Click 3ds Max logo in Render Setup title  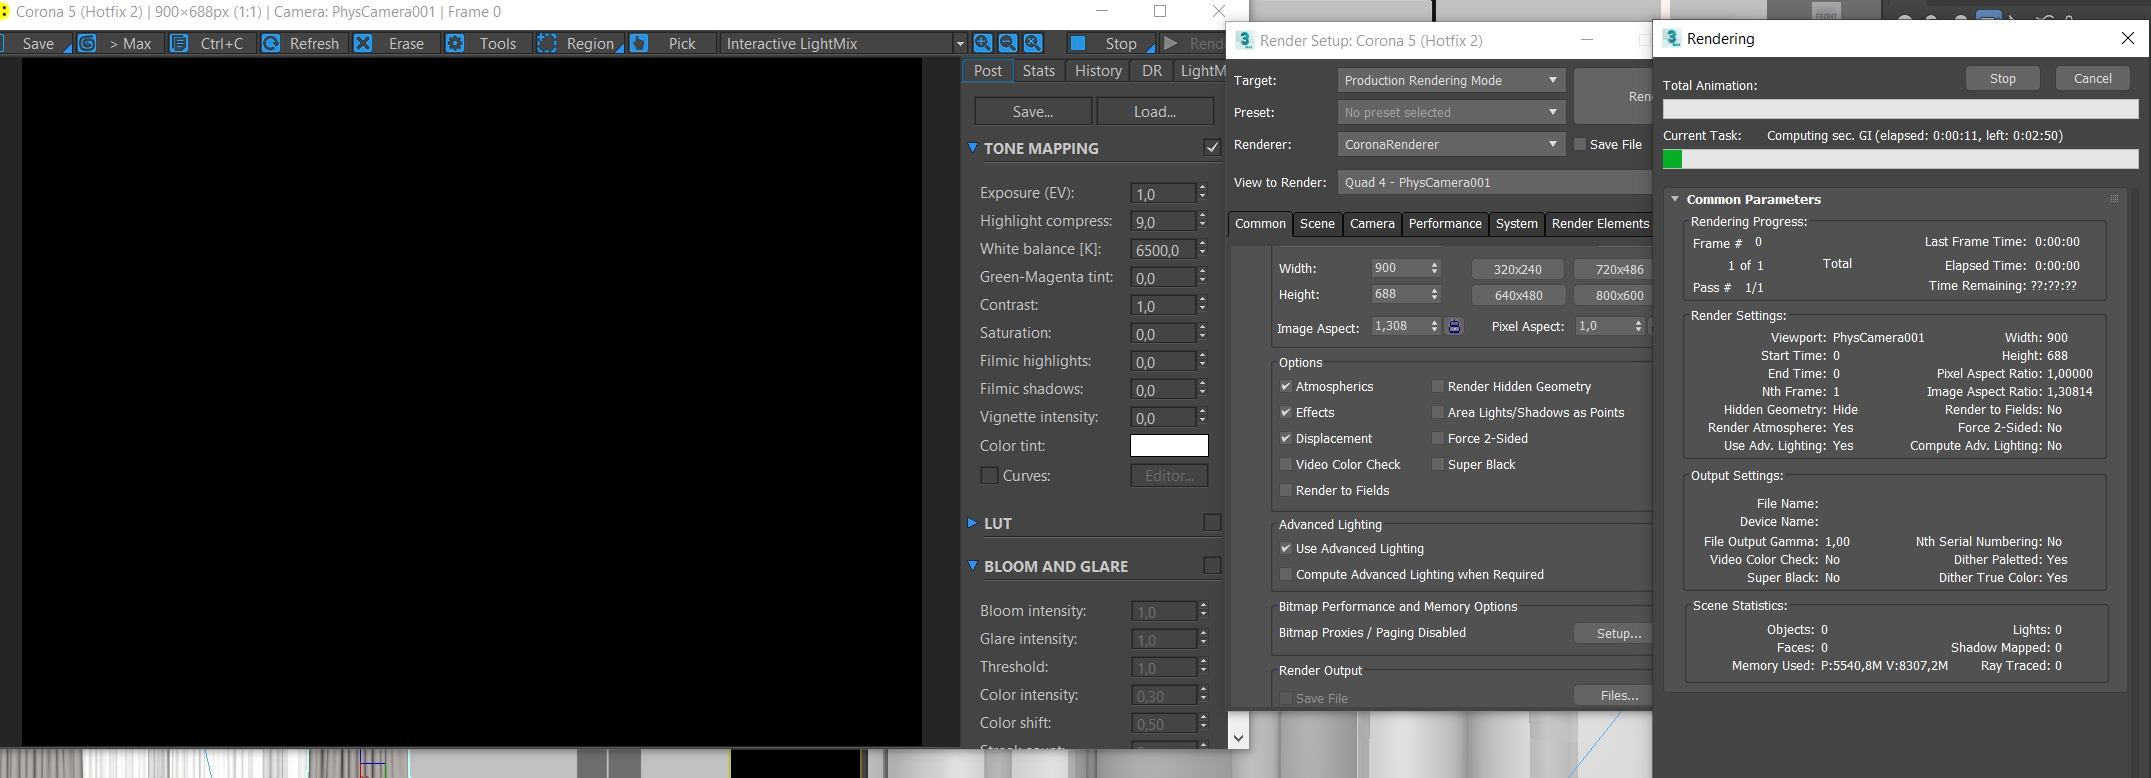pos(1244,40)
